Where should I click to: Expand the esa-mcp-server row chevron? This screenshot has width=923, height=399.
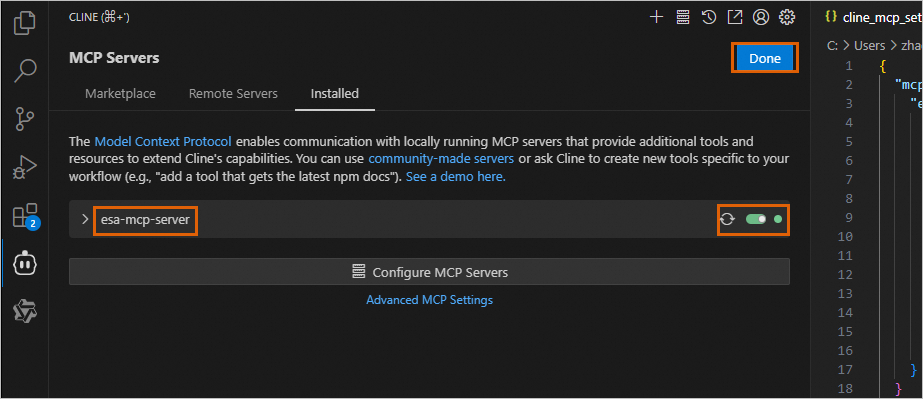pos(85,219)
